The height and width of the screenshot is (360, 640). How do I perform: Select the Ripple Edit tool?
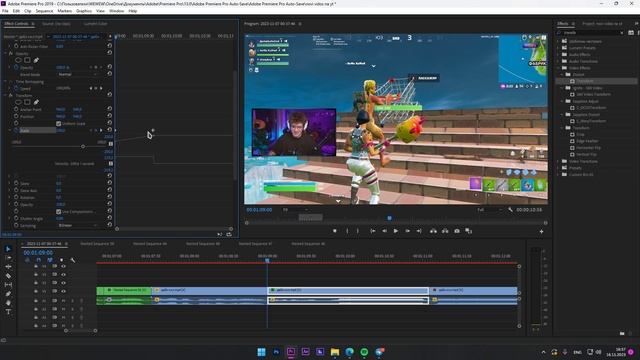click(x=8, y=267)
